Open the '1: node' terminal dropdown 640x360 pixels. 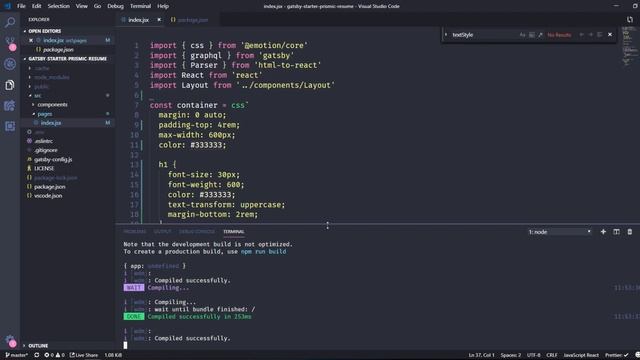pos(559,231)
